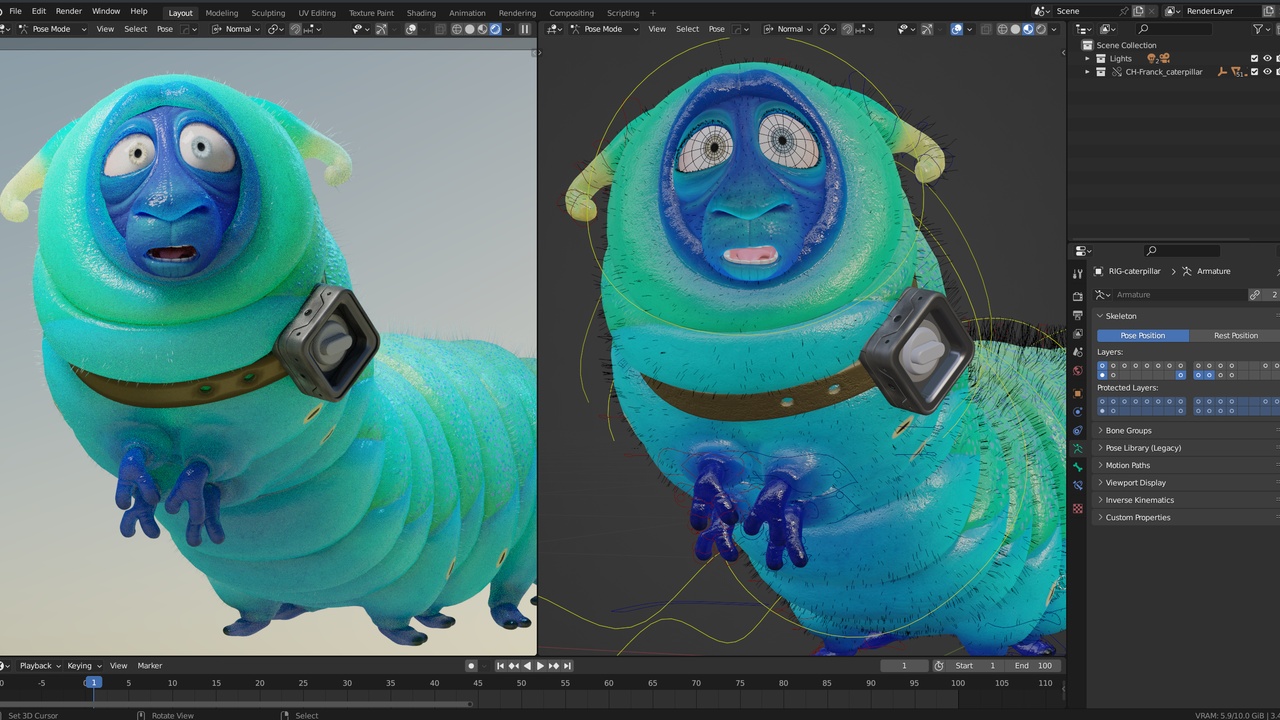Uncheck the CH-Franck_caterpillar collection checkbox

(x=1254, y=71)
